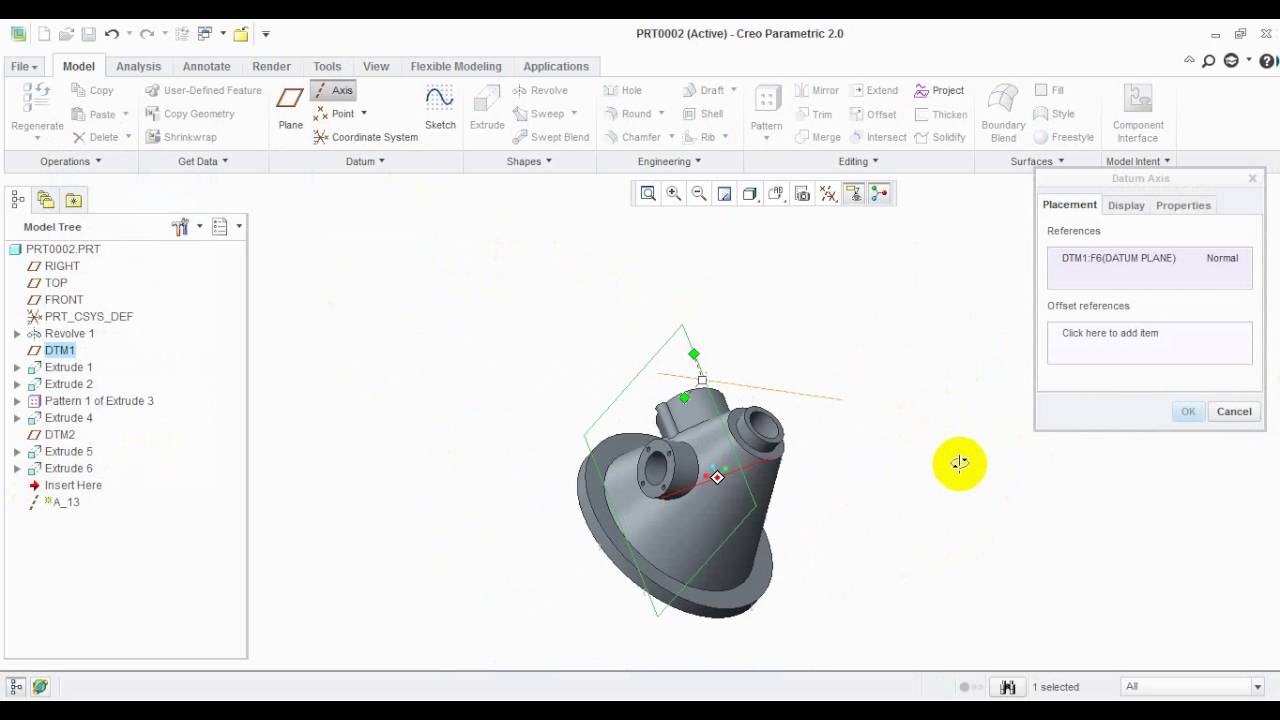Open the Saved Views icon
This screenshot has height=720, width=1280.
776,194
